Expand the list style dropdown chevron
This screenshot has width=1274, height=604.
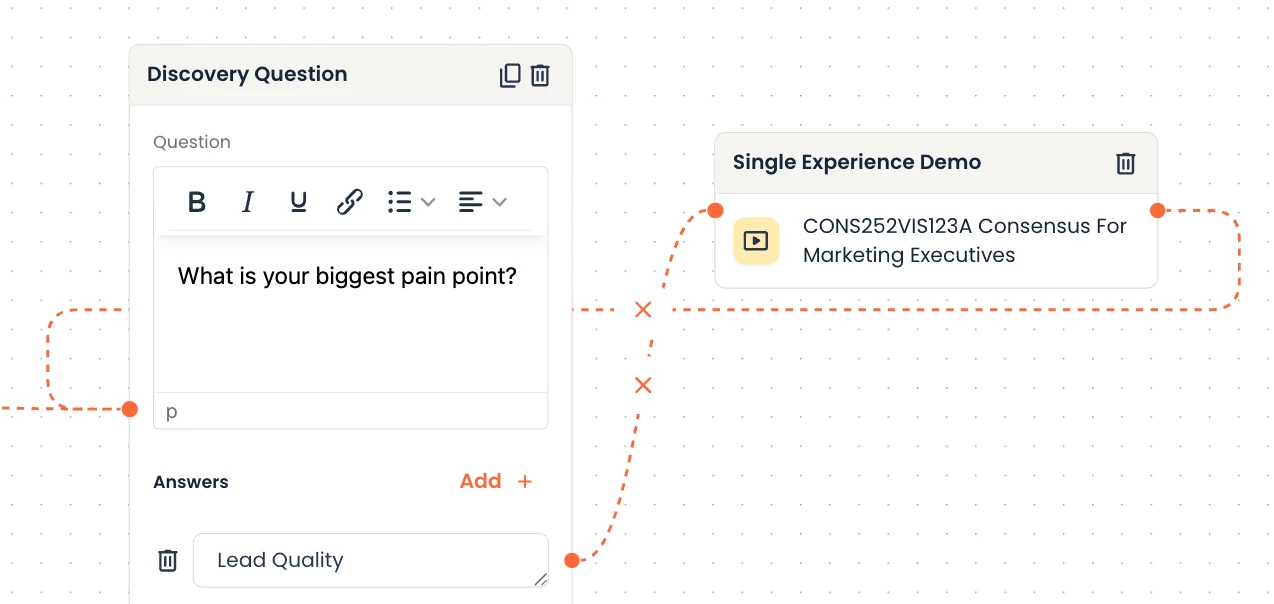coord(428,202)
